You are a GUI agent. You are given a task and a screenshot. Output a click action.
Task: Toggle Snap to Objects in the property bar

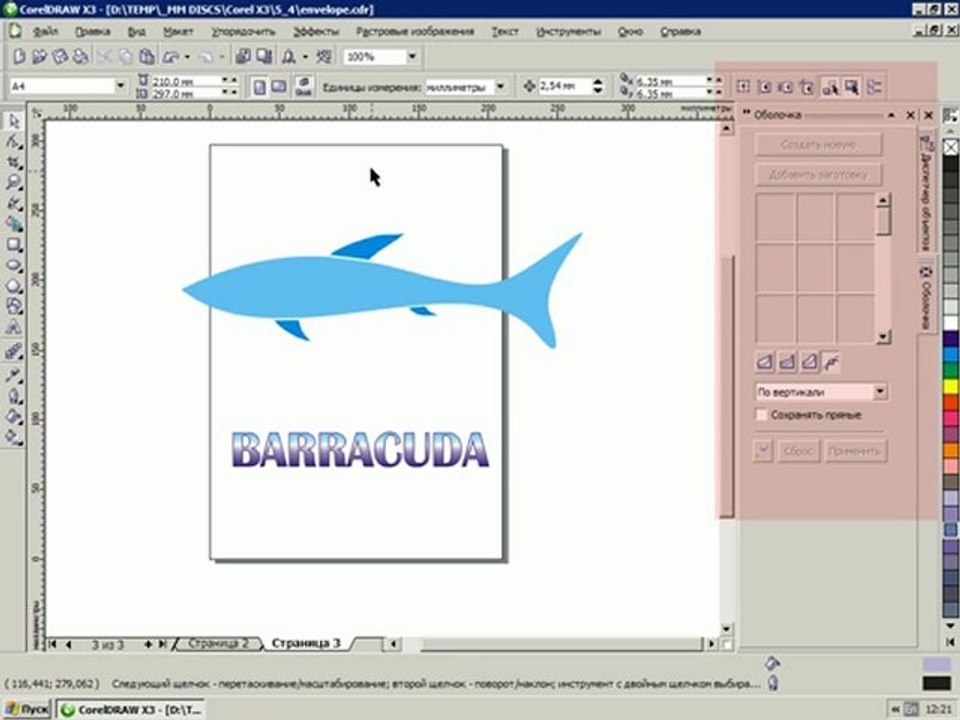(786, 87)
